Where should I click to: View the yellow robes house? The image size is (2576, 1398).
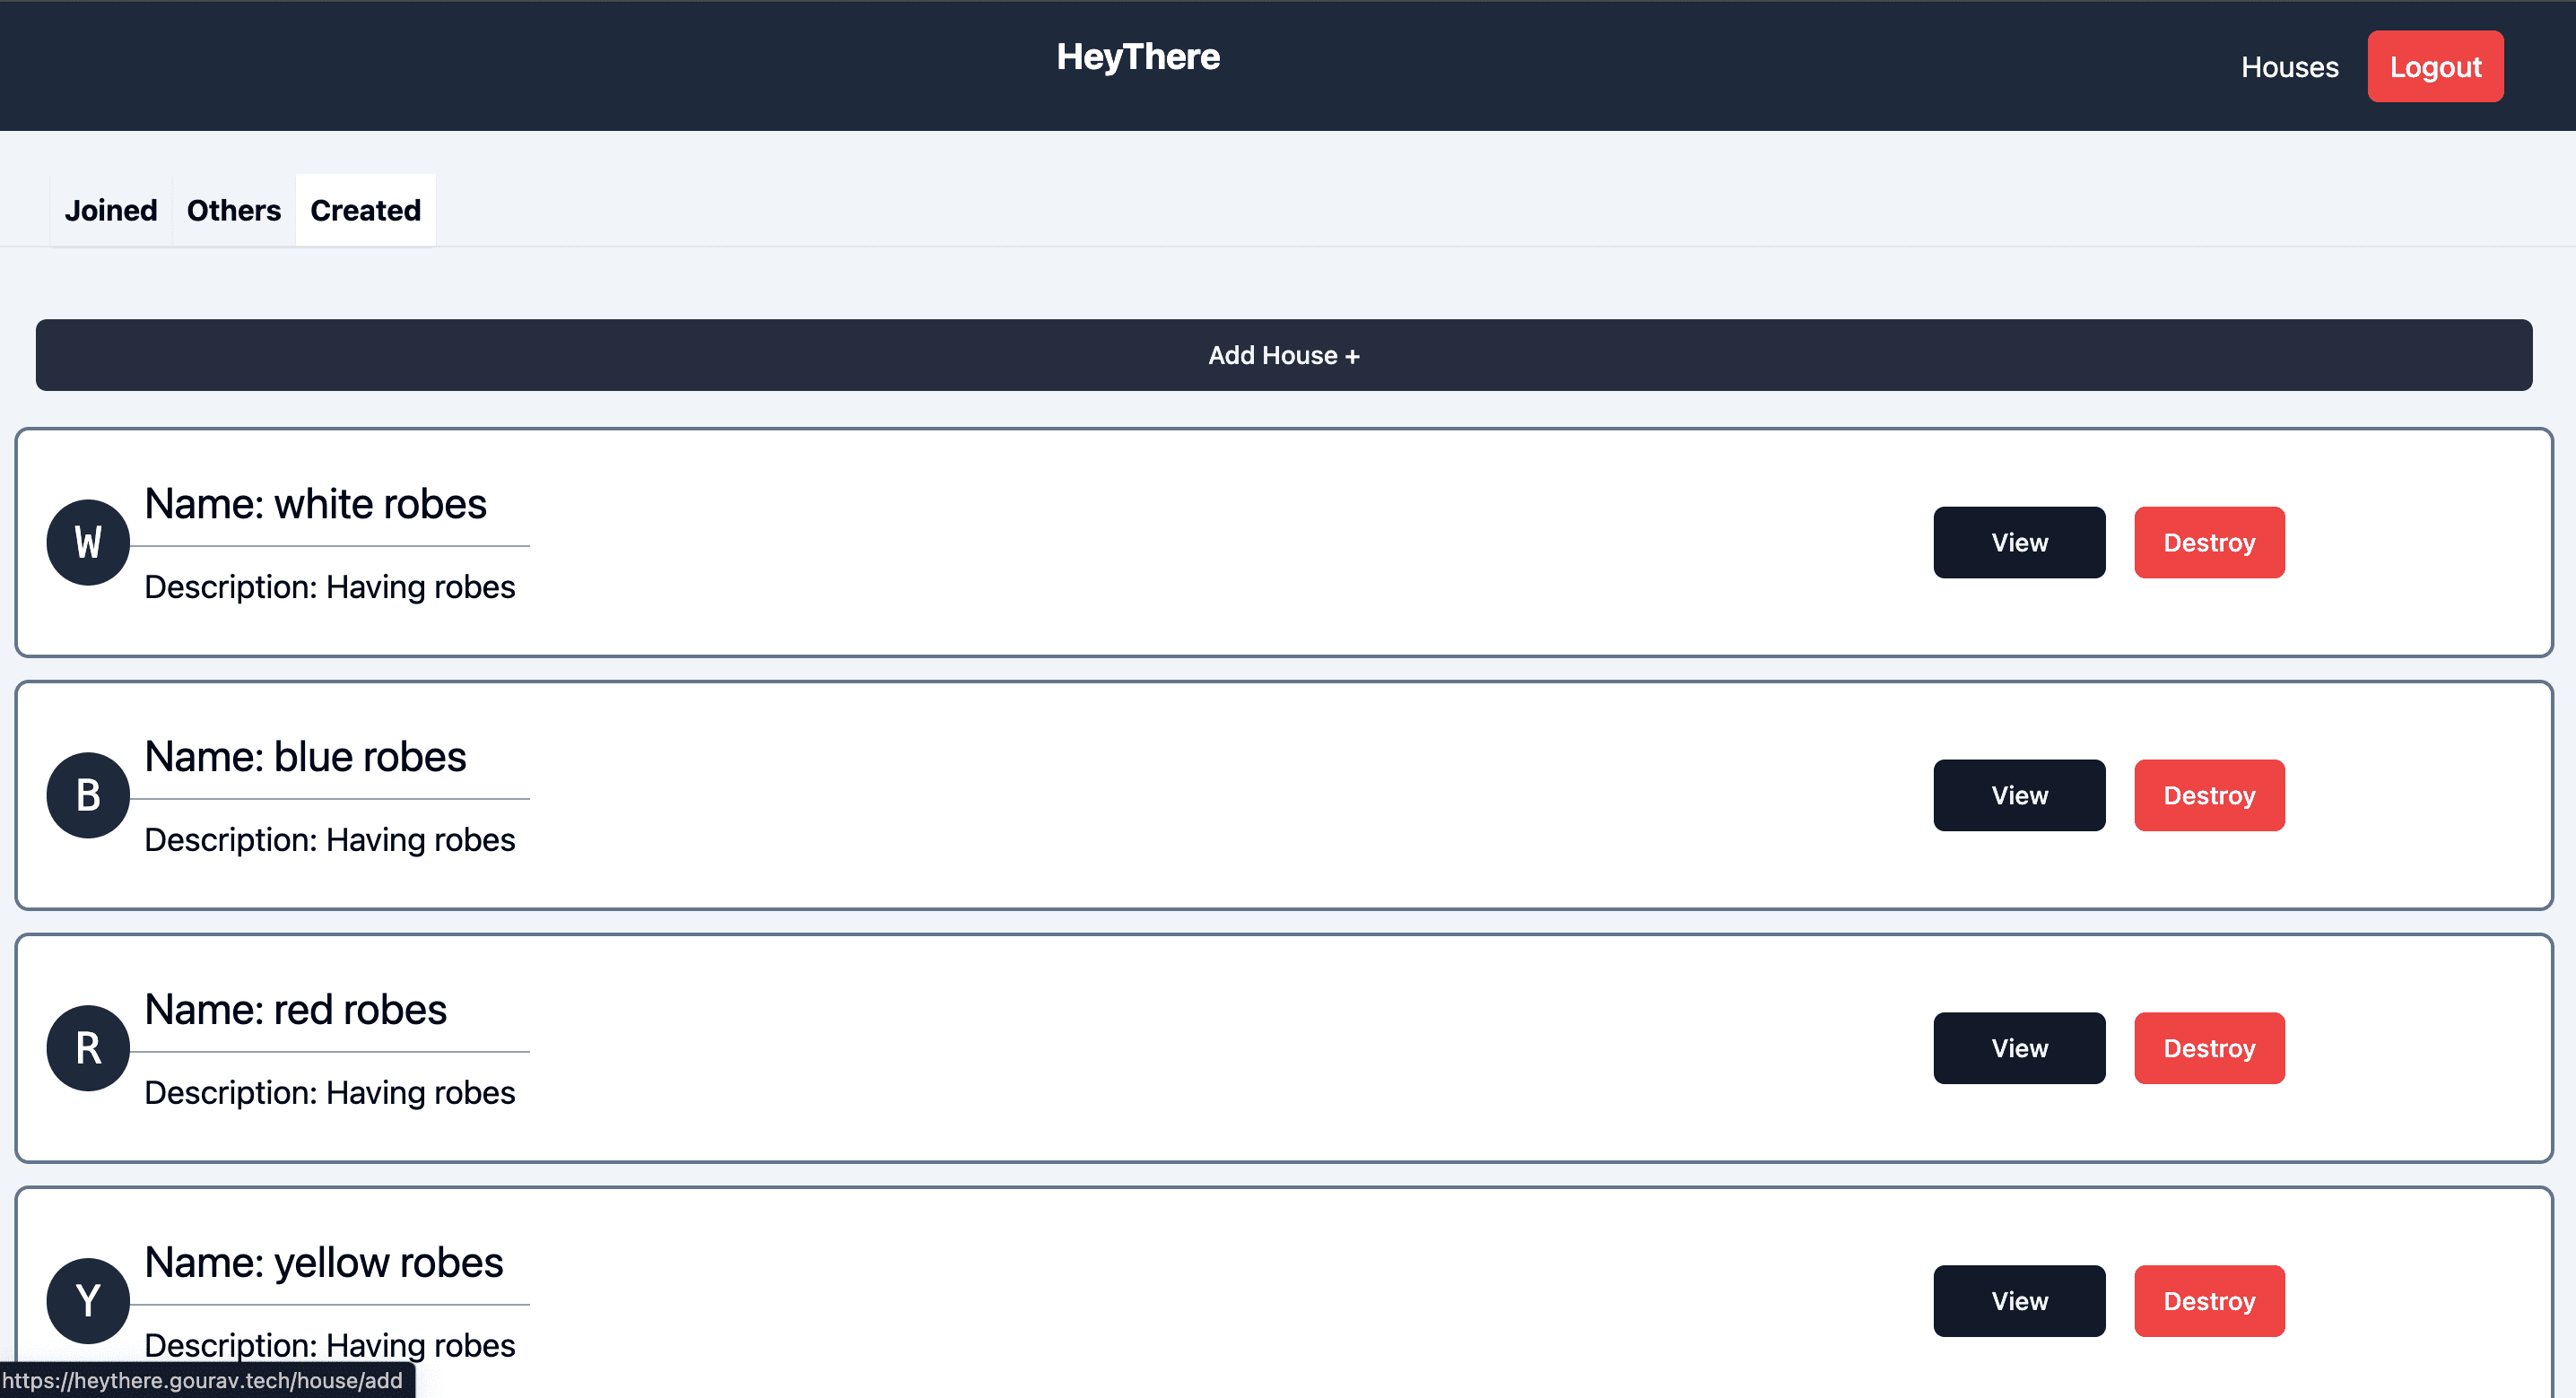[2019, 1300]
